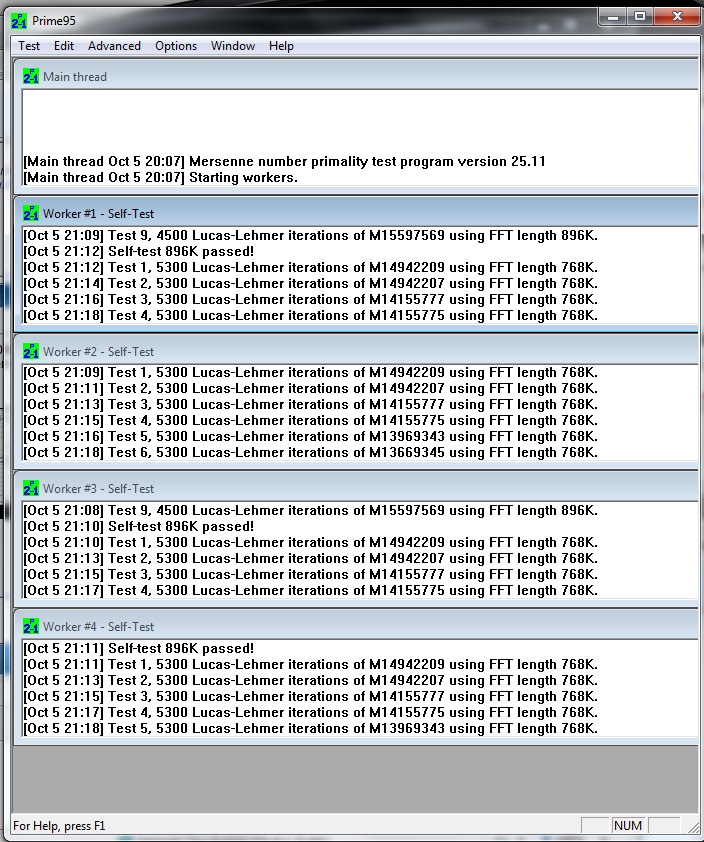Screen dimensions: 704x842
Task: Click the Worker #2 Self-Test window icon
Action: [31, 352]
